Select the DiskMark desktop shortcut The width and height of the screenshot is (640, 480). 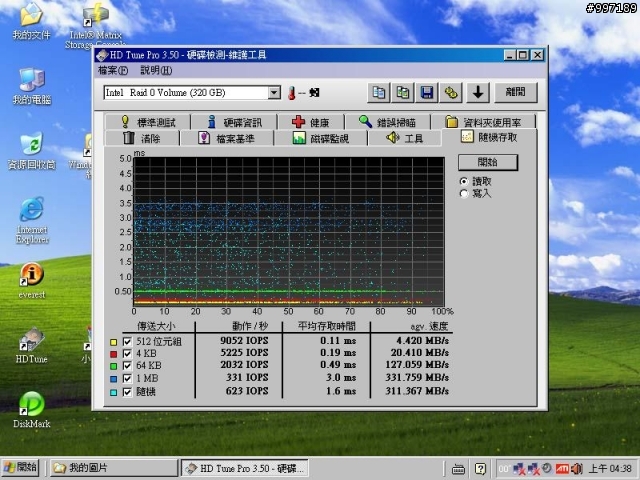[x=31, y=410]
